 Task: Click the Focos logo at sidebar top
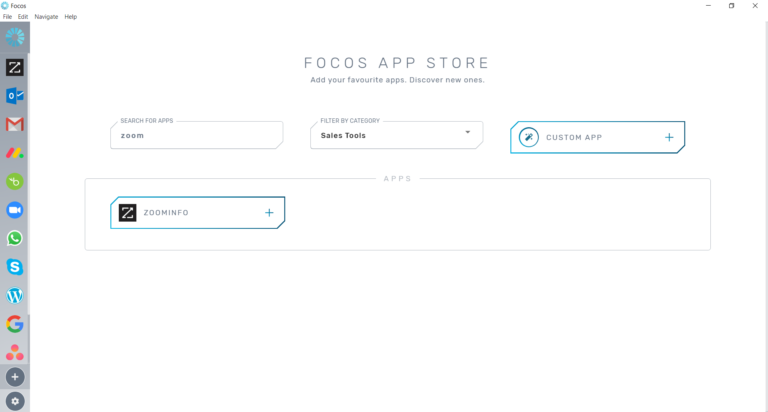[14, 37]
